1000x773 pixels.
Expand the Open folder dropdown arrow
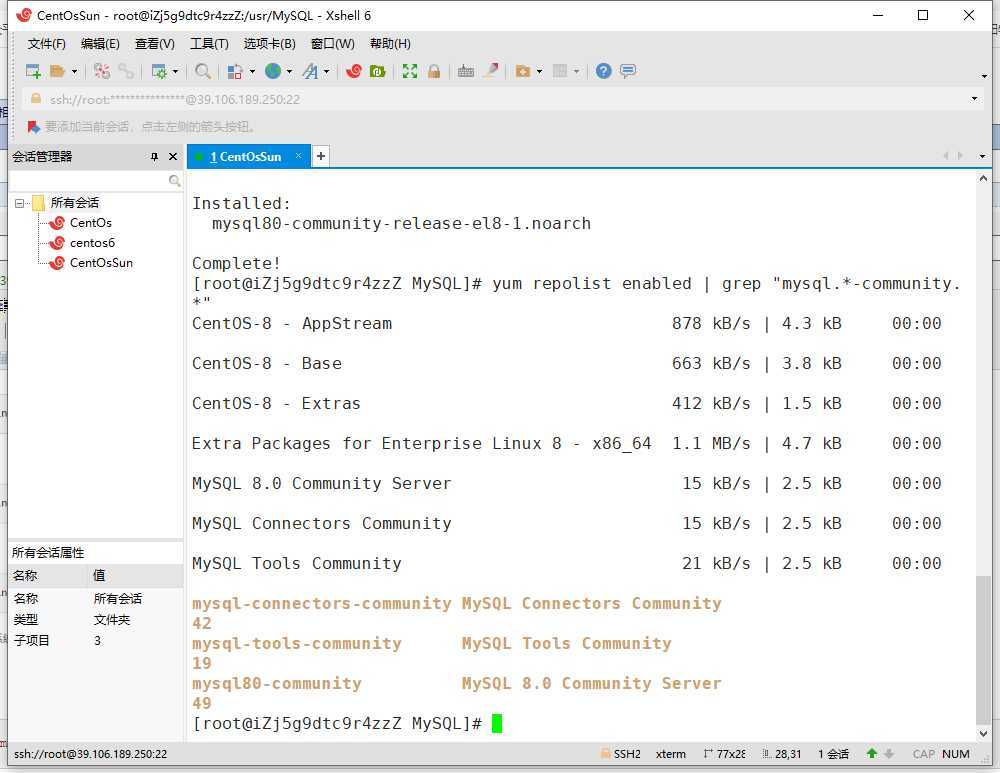point(74,71)
